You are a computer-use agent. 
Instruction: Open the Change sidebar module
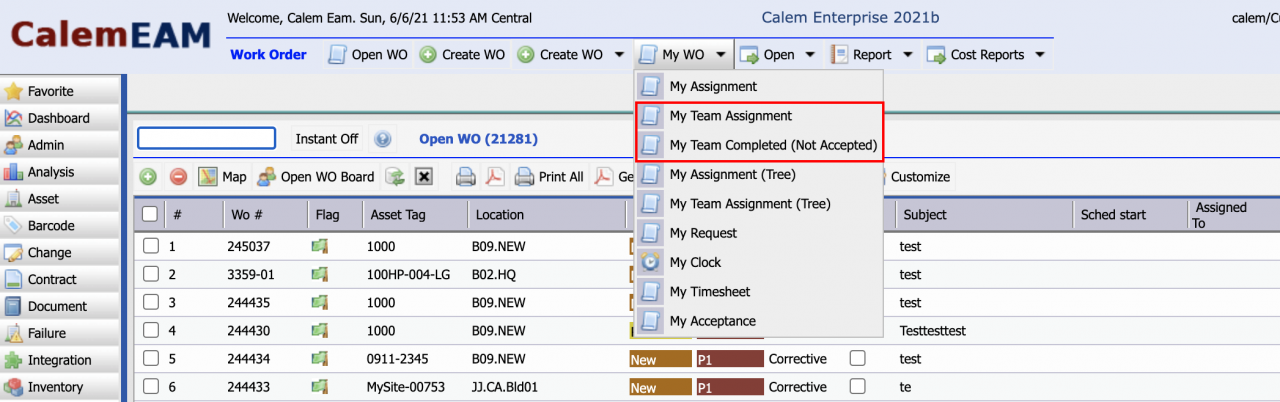59,253
